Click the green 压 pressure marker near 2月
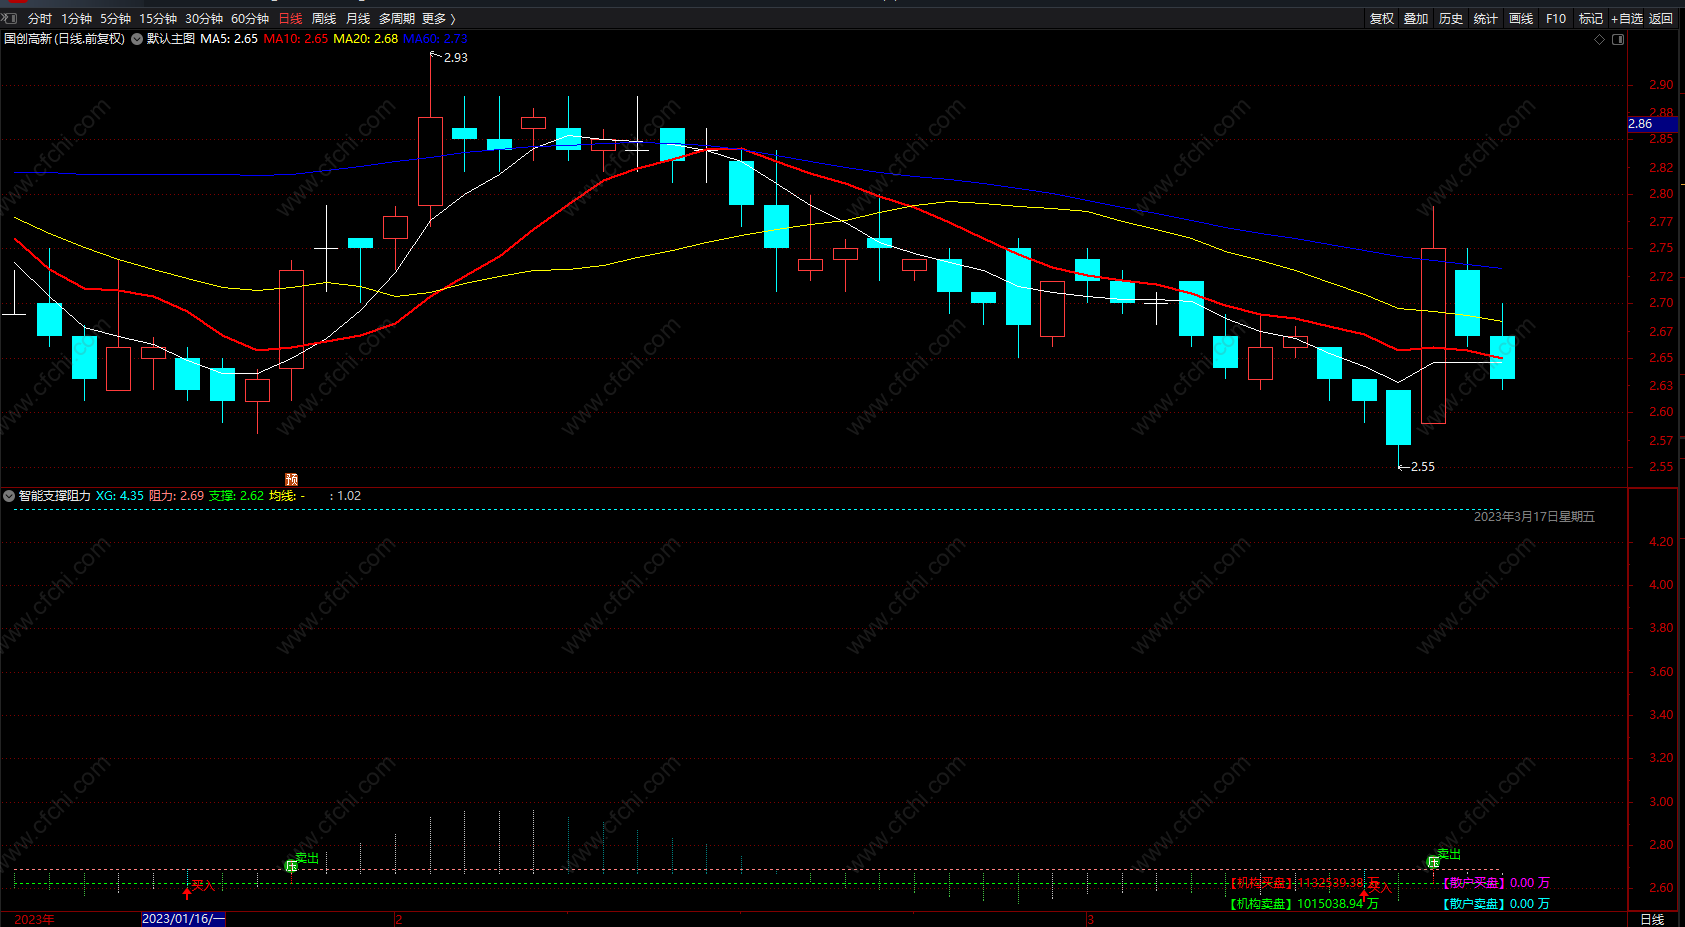 291,866
